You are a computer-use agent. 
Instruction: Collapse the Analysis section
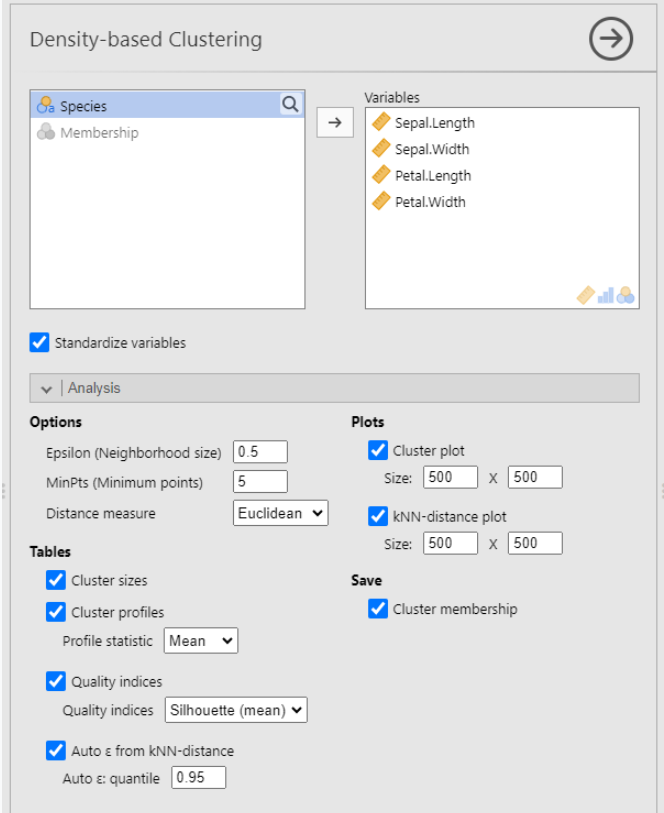[47, 388]
